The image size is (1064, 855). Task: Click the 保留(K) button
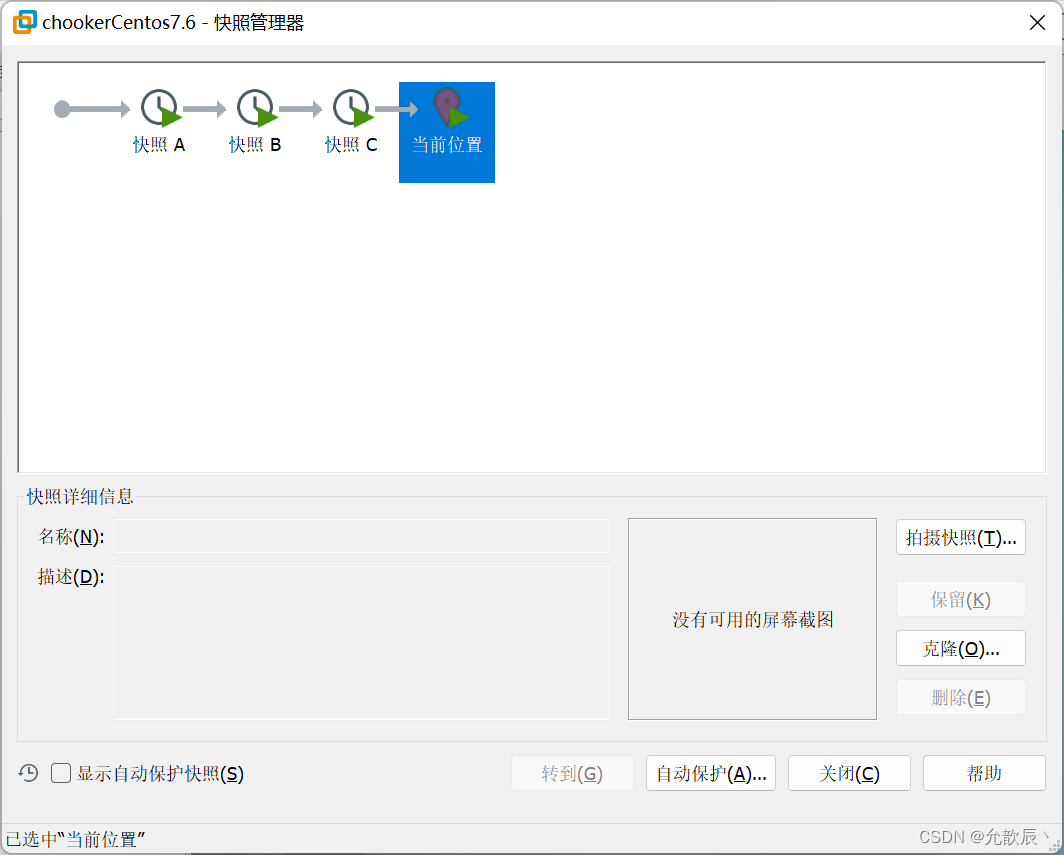click(960, 599)
